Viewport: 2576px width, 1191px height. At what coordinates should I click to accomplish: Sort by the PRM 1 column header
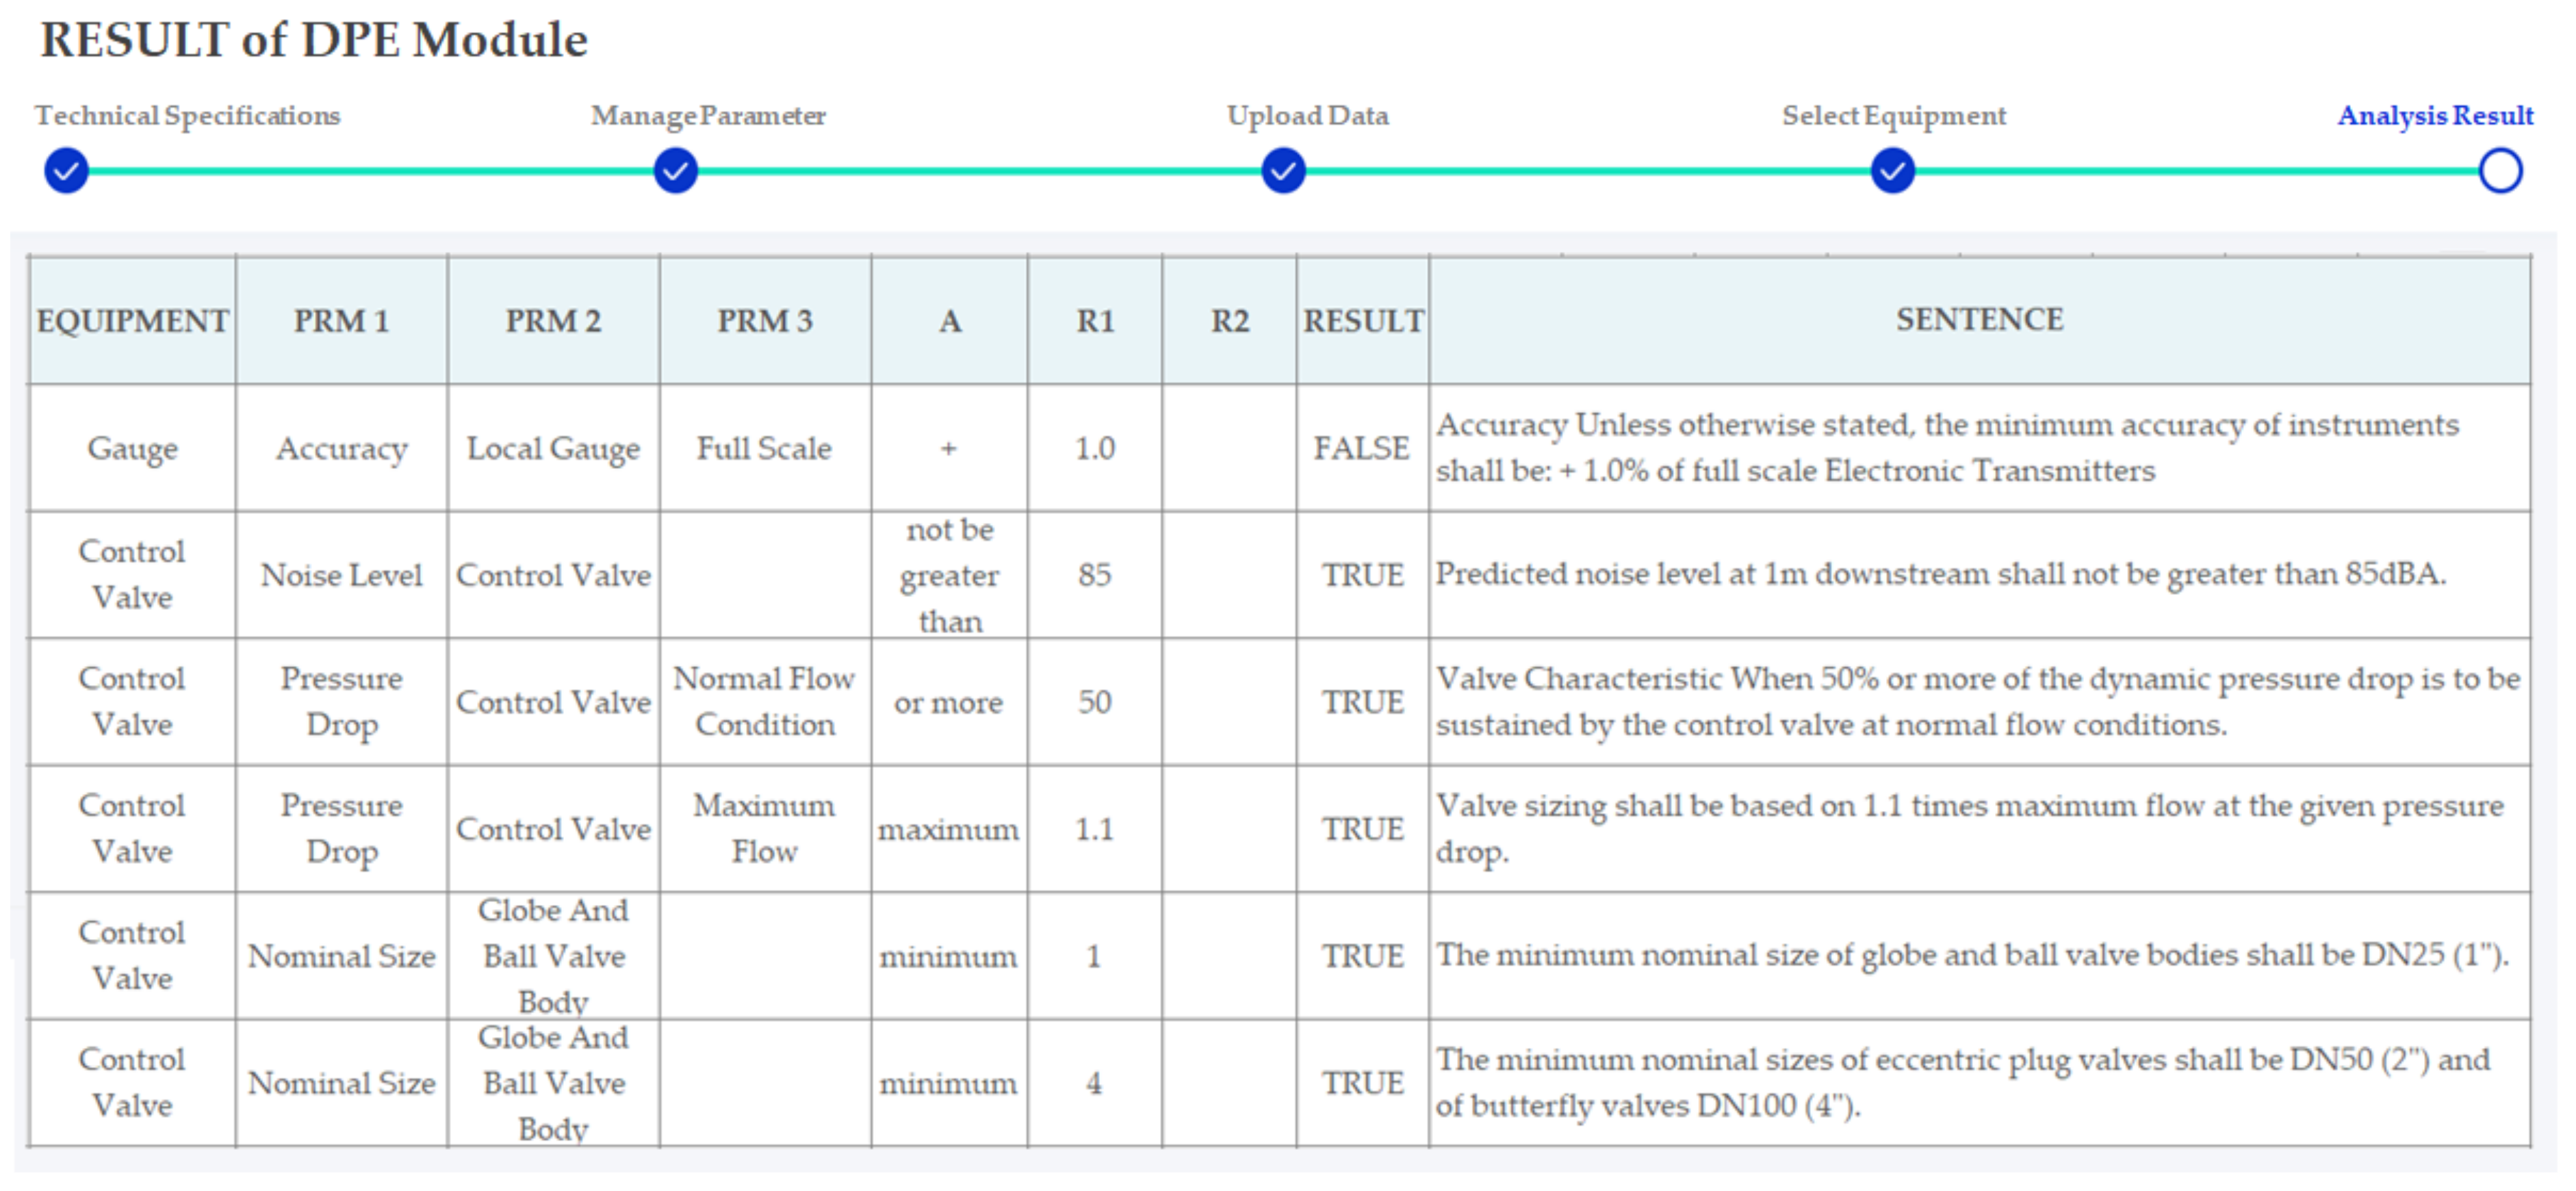click(x=341, y=321)
